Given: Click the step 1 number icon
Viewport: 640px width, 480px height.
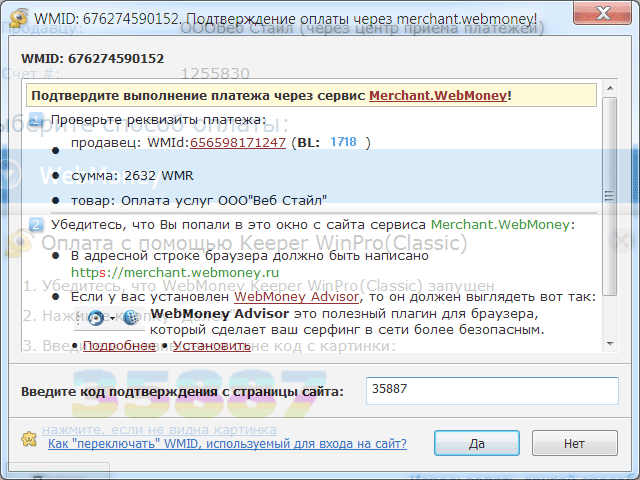Looking at the screenshot, I should tap(36, 120).
